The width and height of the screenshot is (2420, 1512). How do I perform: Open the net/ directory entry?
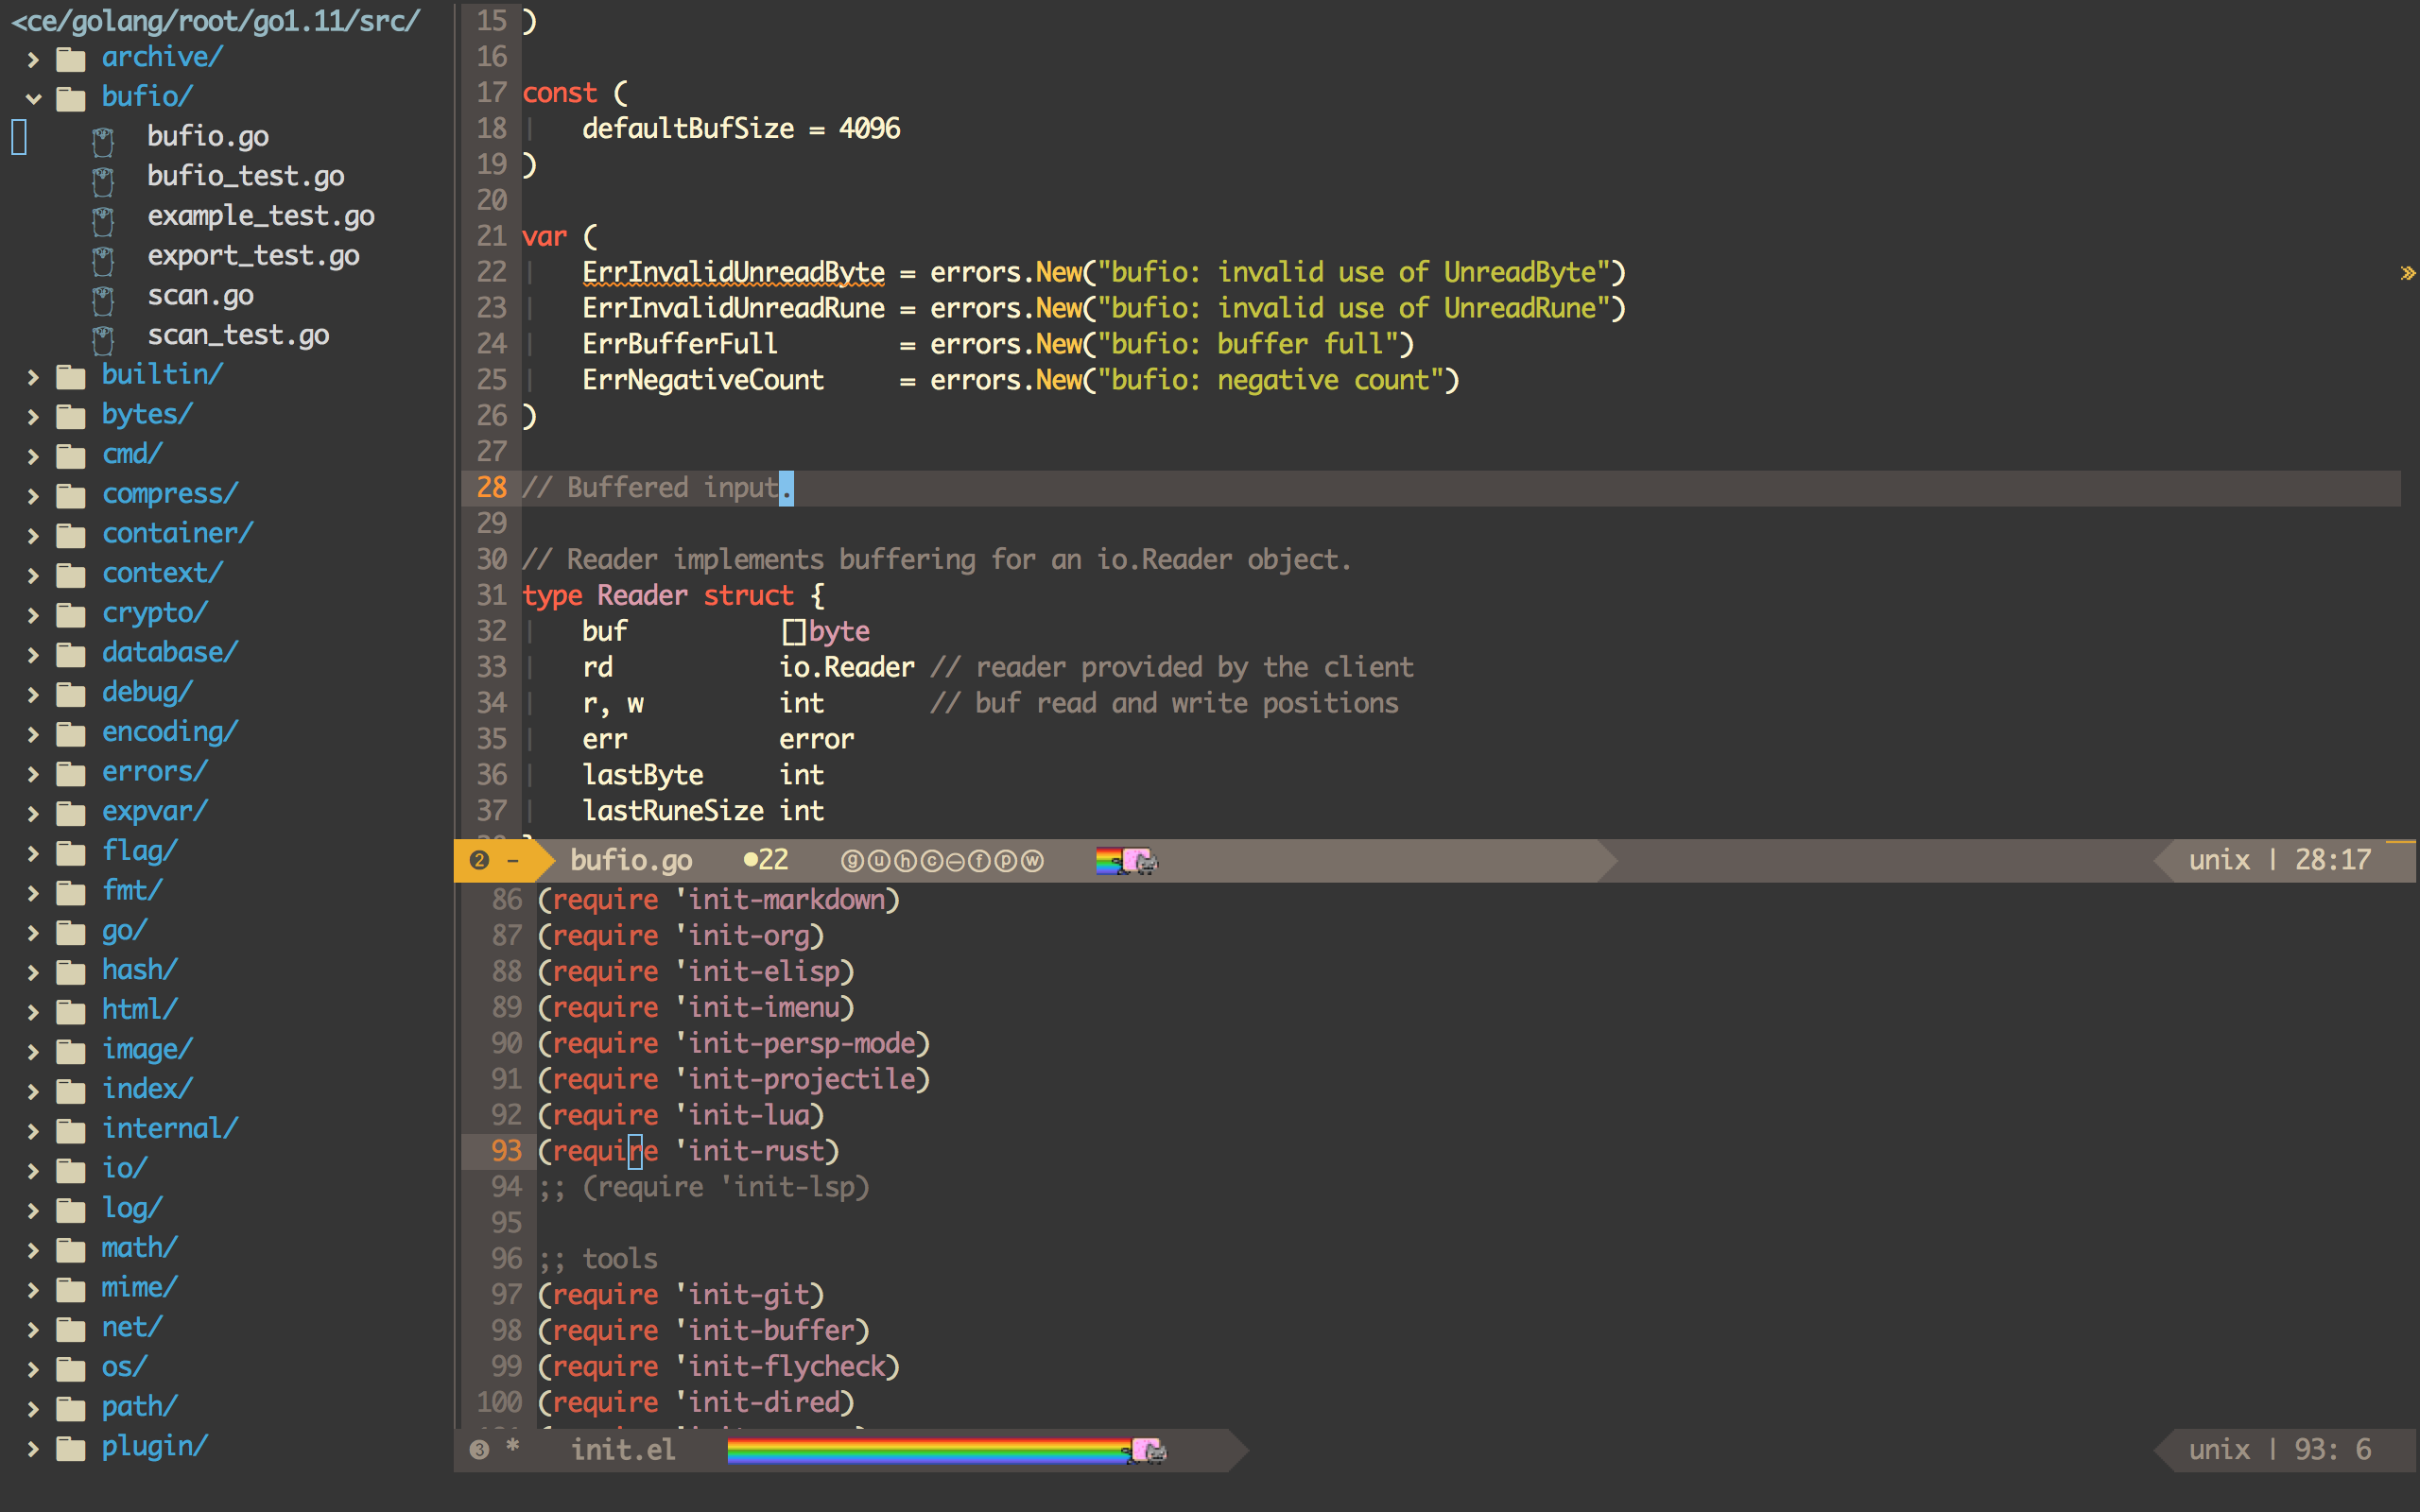(131, 1327)
